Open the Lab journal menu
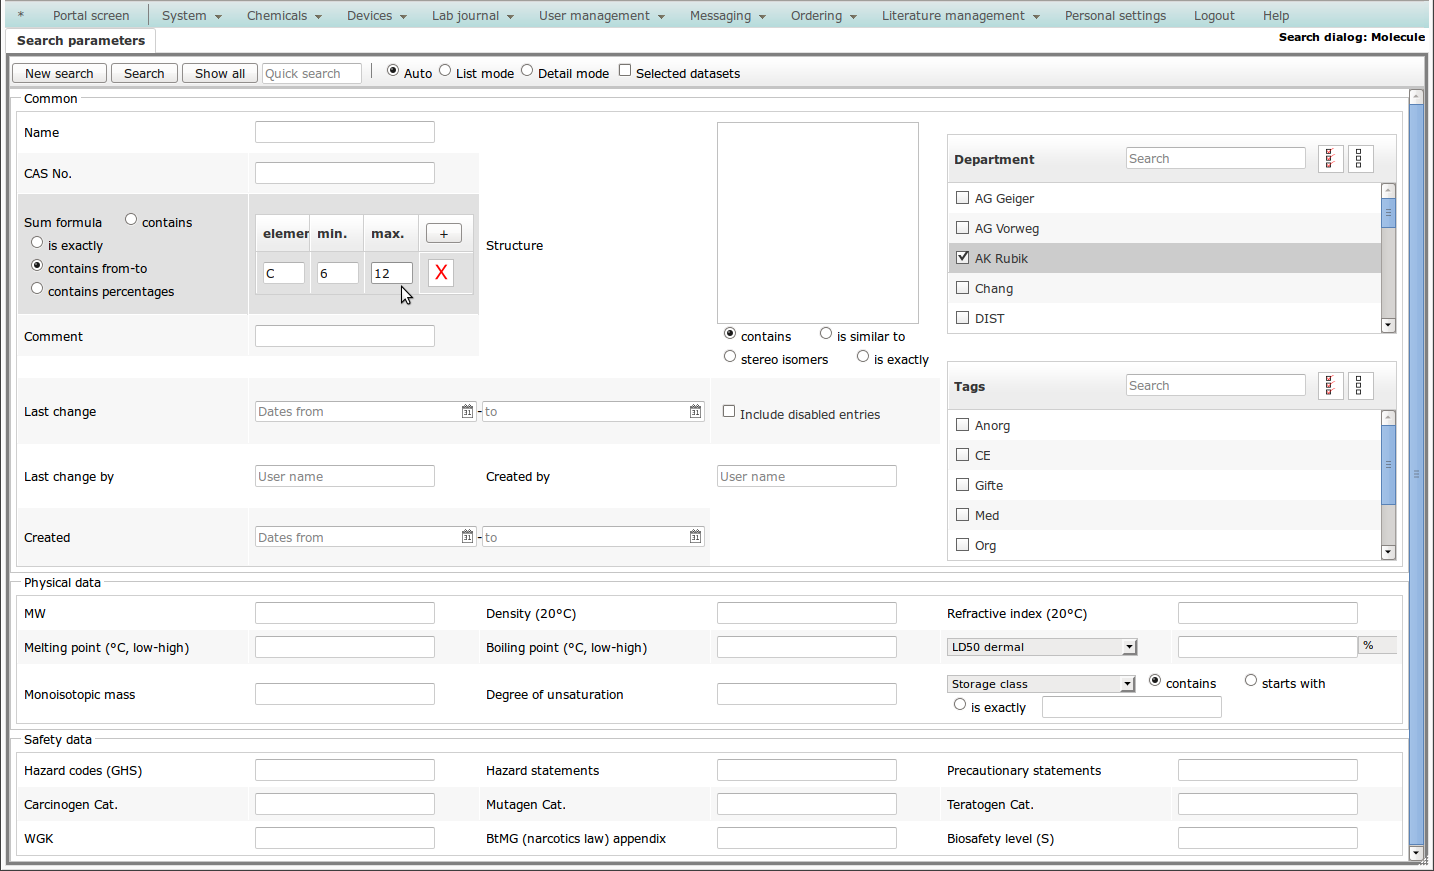 [x=472, y=16]
